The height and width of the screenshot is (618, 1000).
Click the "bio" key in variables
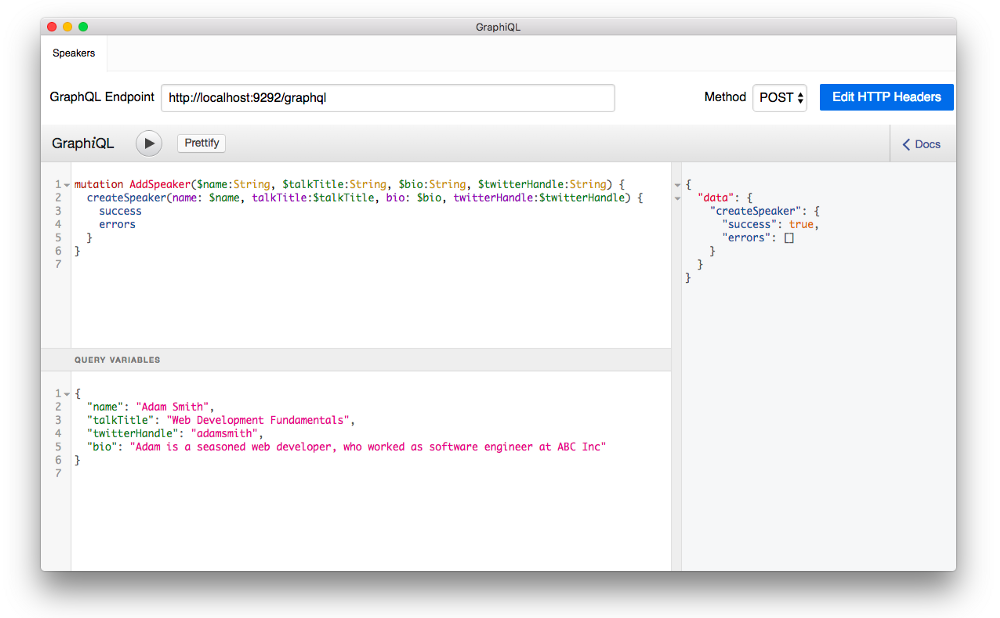102,447
